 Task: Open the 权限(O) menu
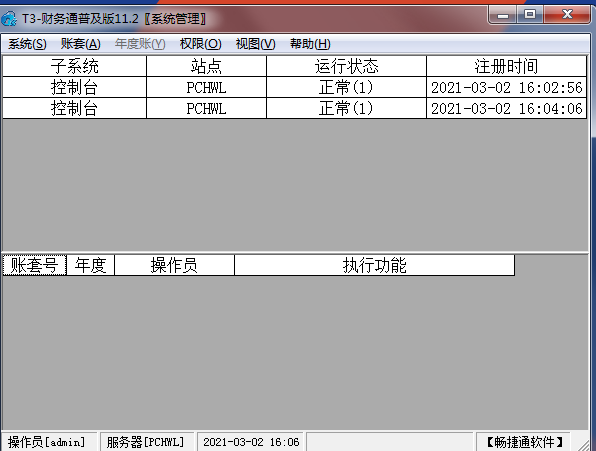pos(200,44)
